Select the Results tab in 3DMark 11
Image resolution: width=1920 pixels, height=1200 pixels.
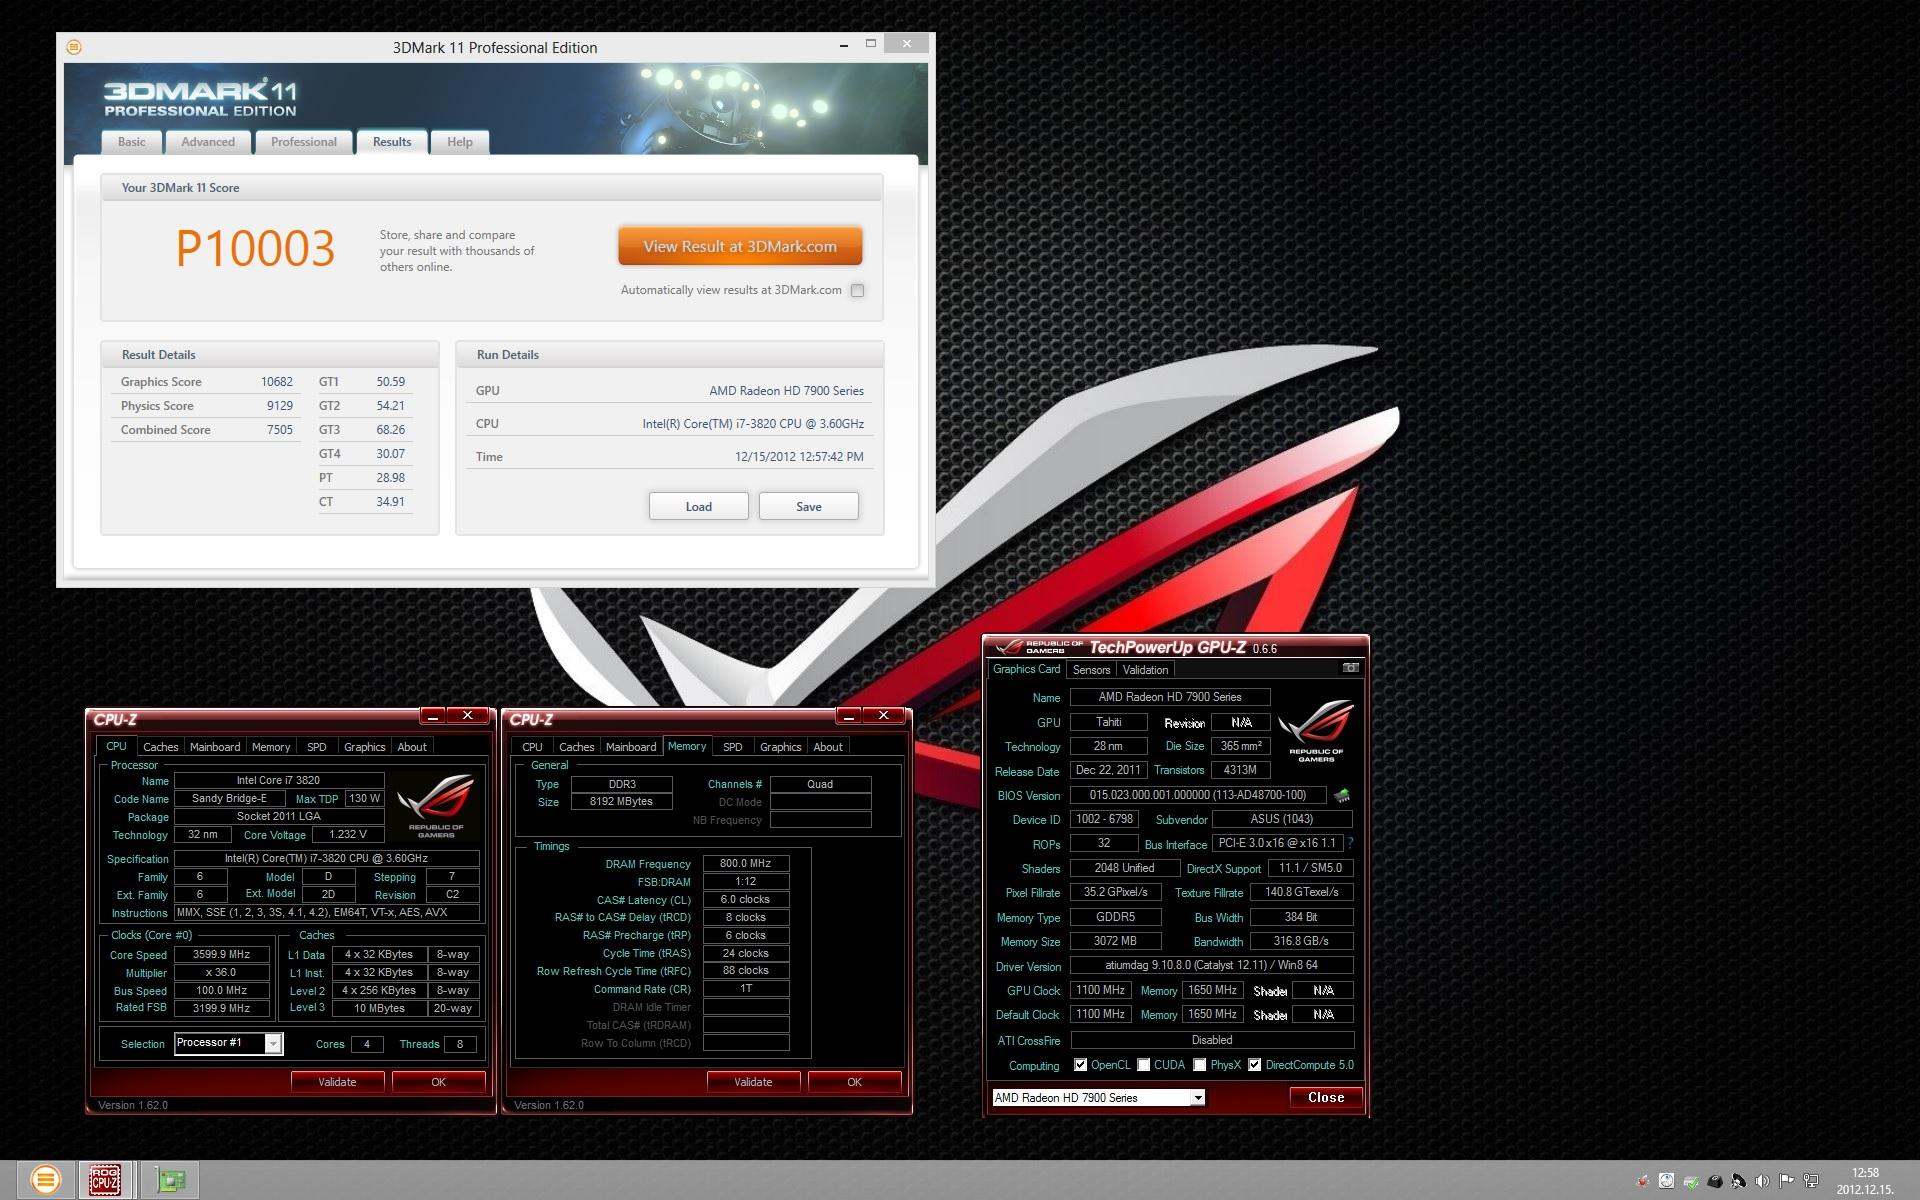click(x=392, y=142)
